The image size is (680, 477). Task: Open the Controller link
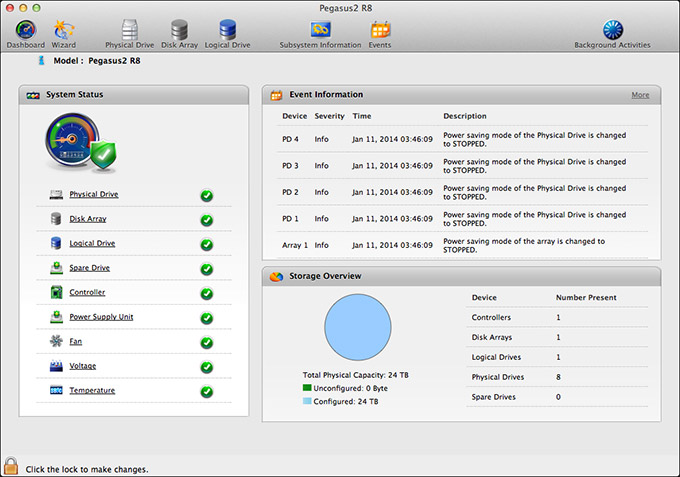click(87, 292)
